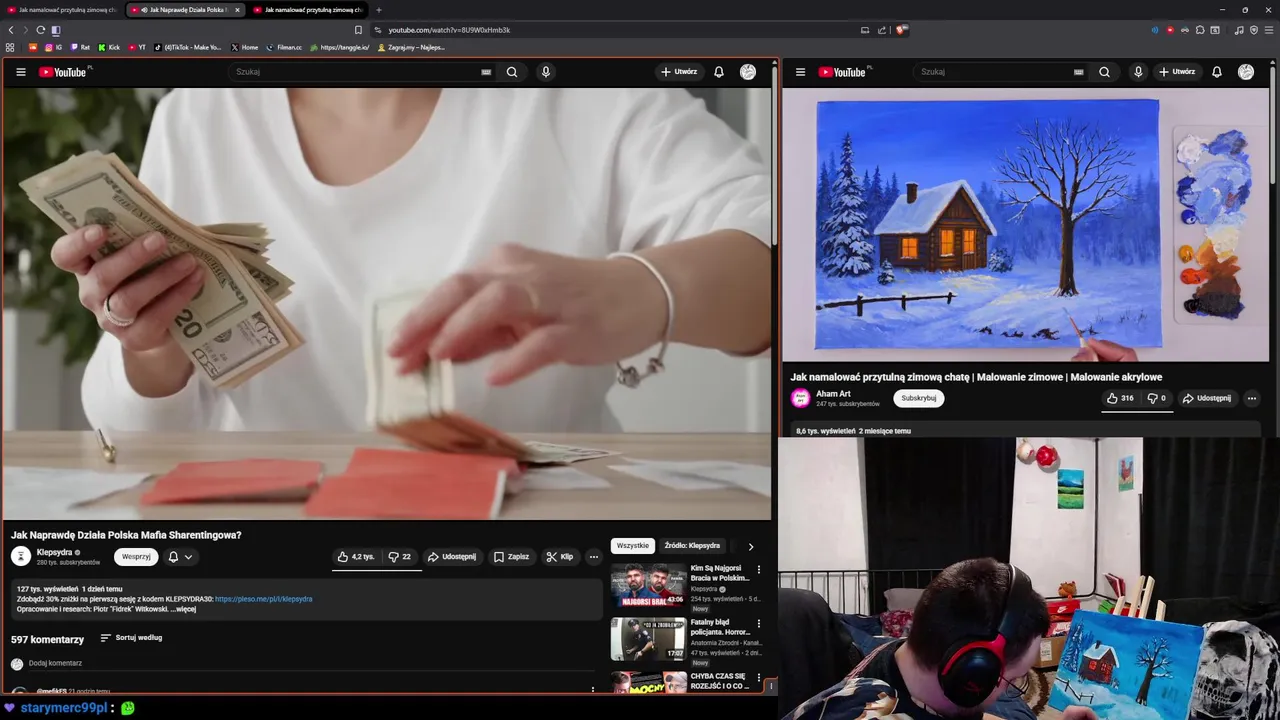
Task: Select the 'Źródło: Klepsydra' filter chip
Action: [692, 546]
